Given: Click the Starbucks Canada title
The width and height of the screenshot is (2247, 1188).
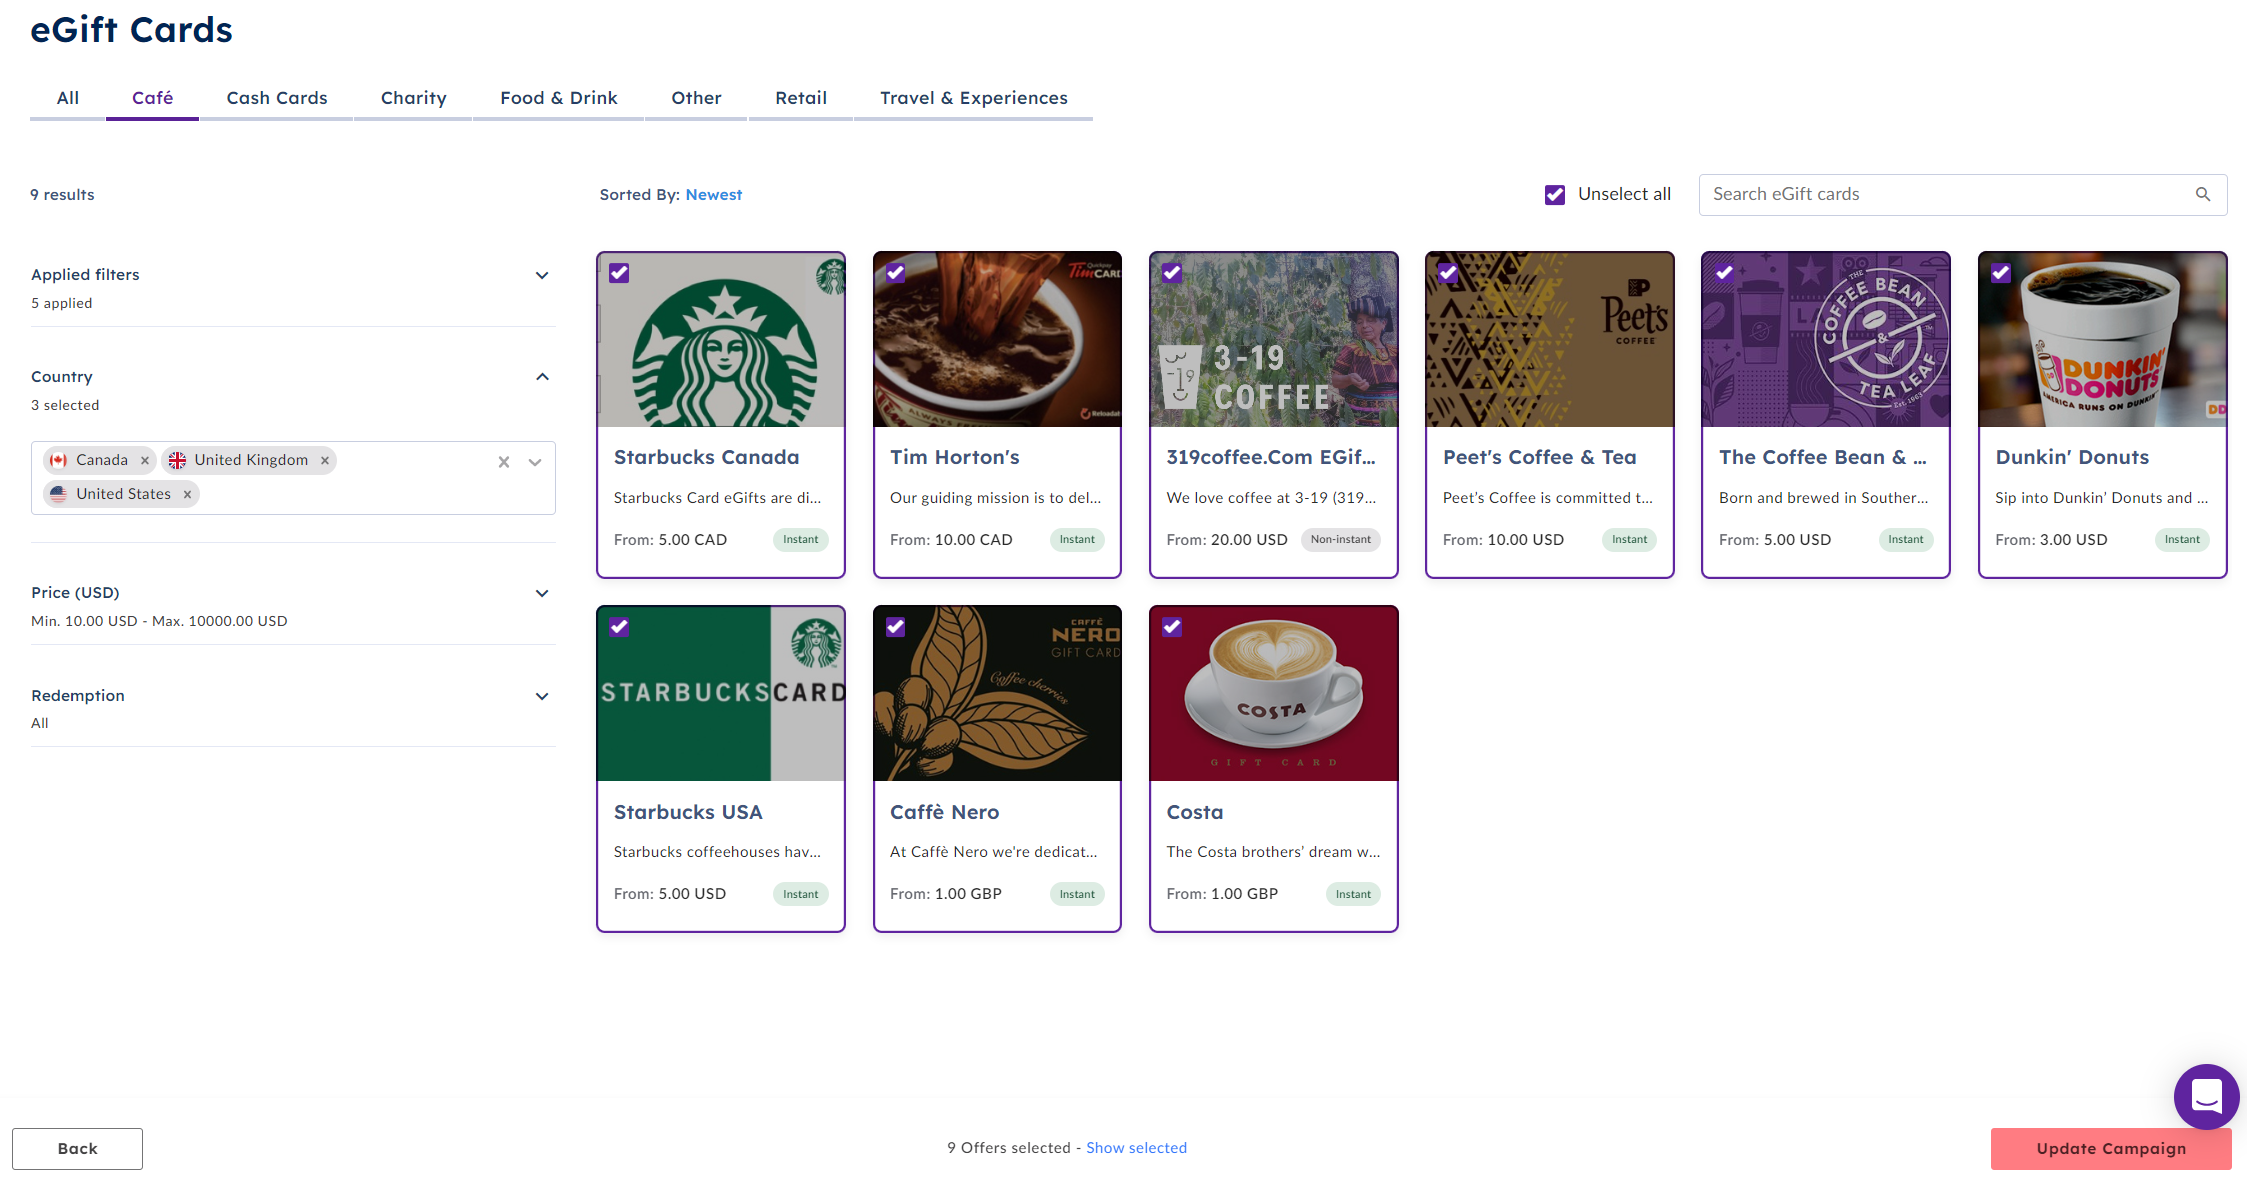Looking at the screenshot, I should tap(707, 458).
